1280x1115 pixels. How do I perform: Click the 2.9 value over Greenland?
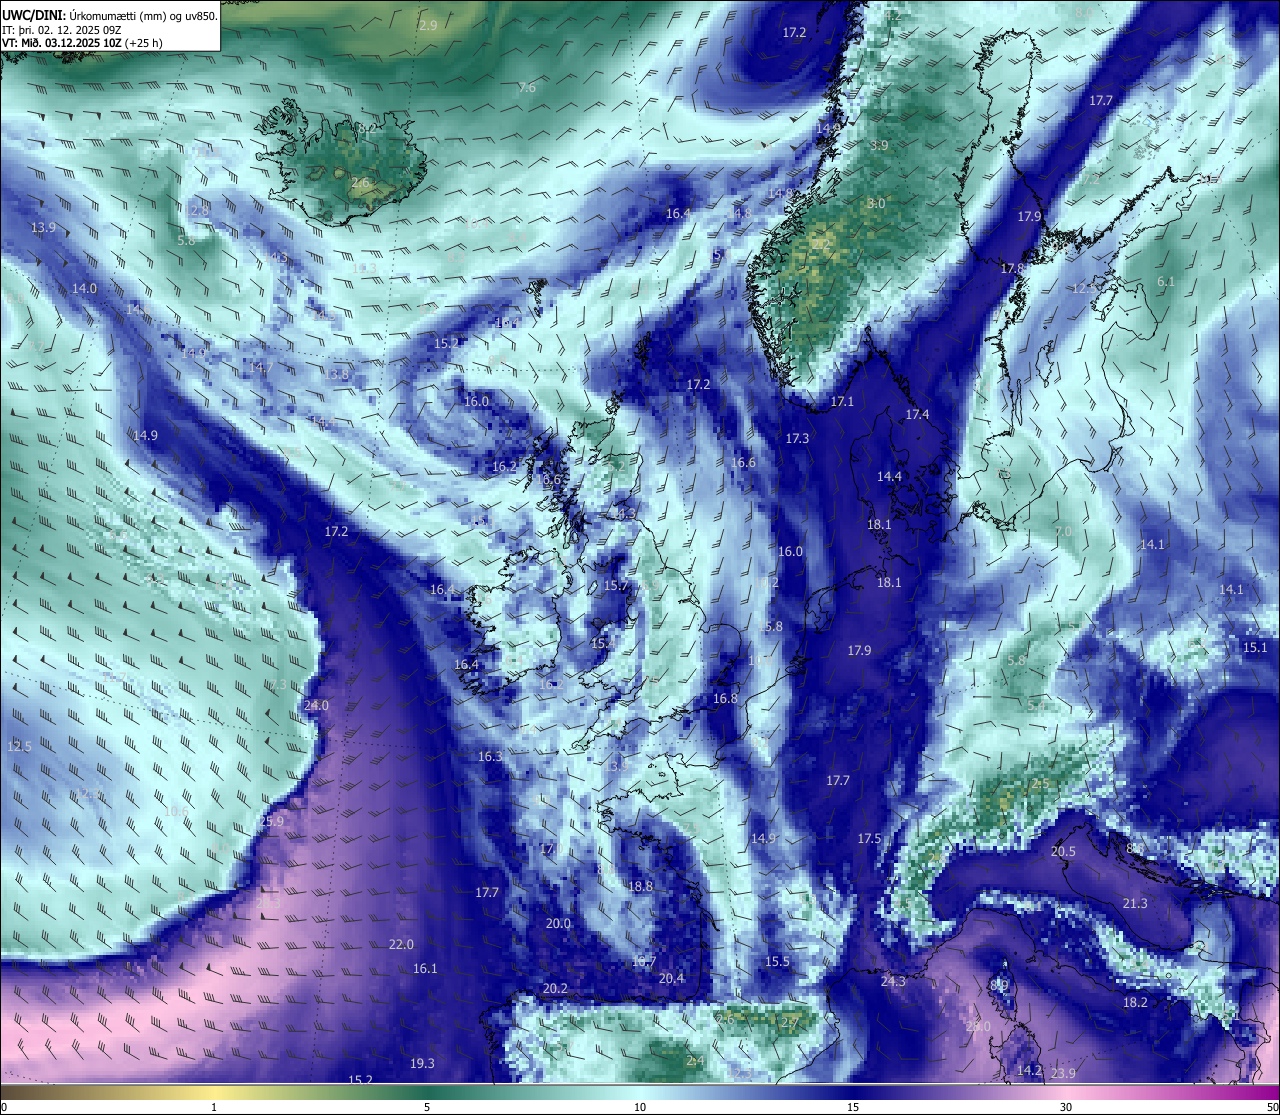point(428,24)
